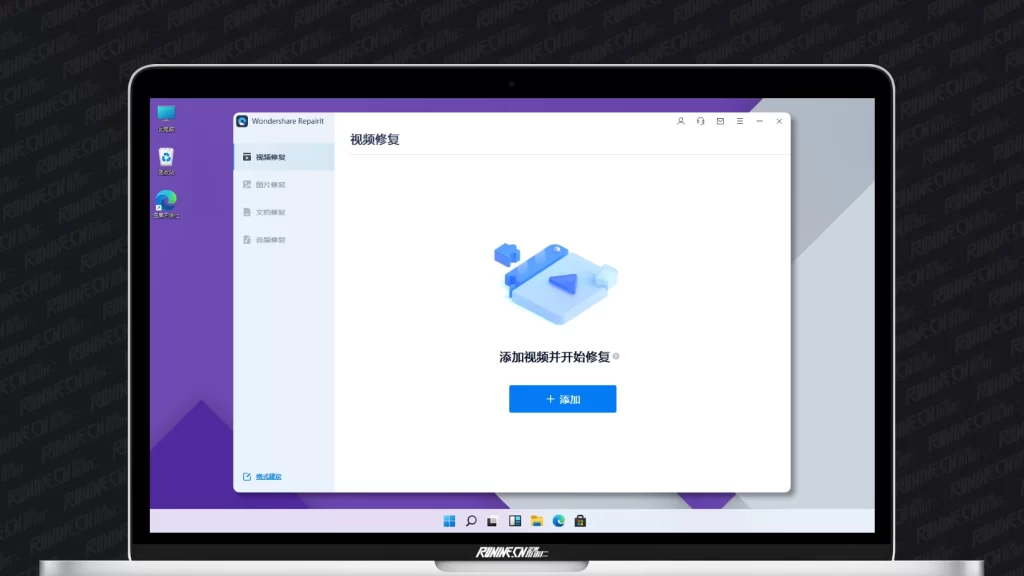Viewport: 1024px width, 576px height.
Task: Click the headset customer support icon
Action: tap(700, 121)
